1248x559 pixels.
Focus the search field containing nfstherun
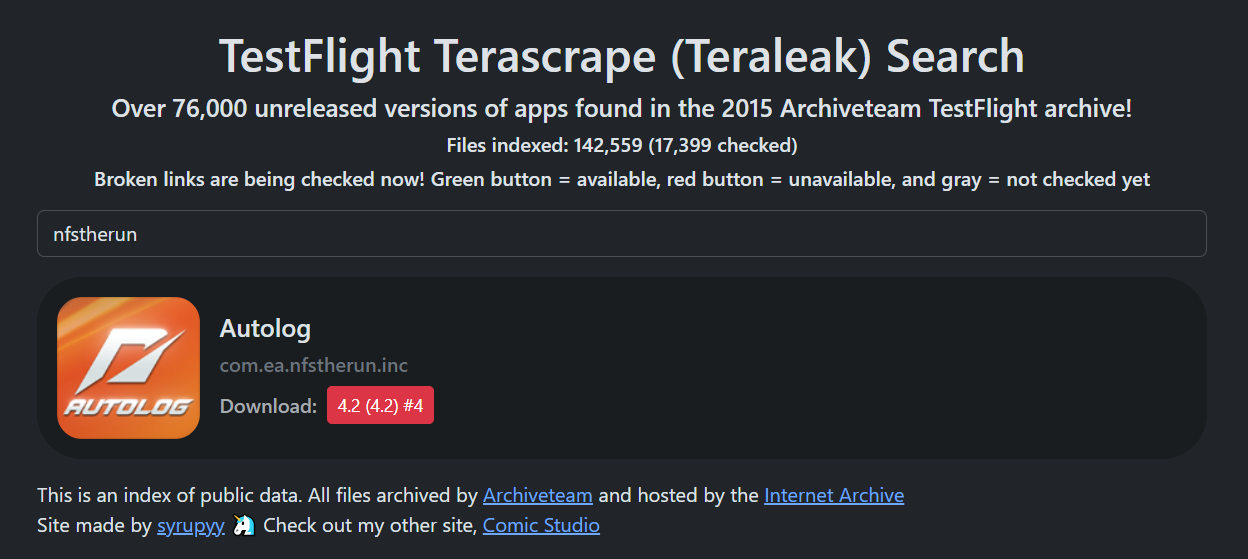click(621, 234)
